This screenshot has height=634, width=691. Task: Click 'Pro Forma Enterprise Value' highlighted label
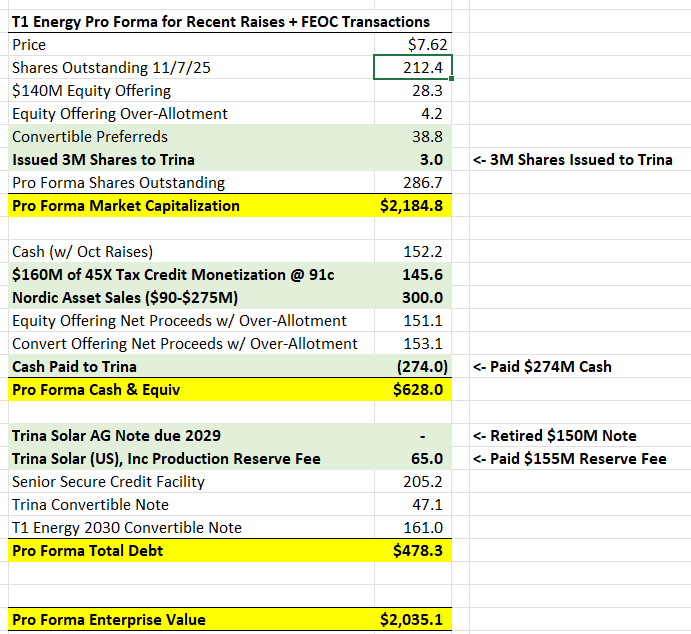108,620
